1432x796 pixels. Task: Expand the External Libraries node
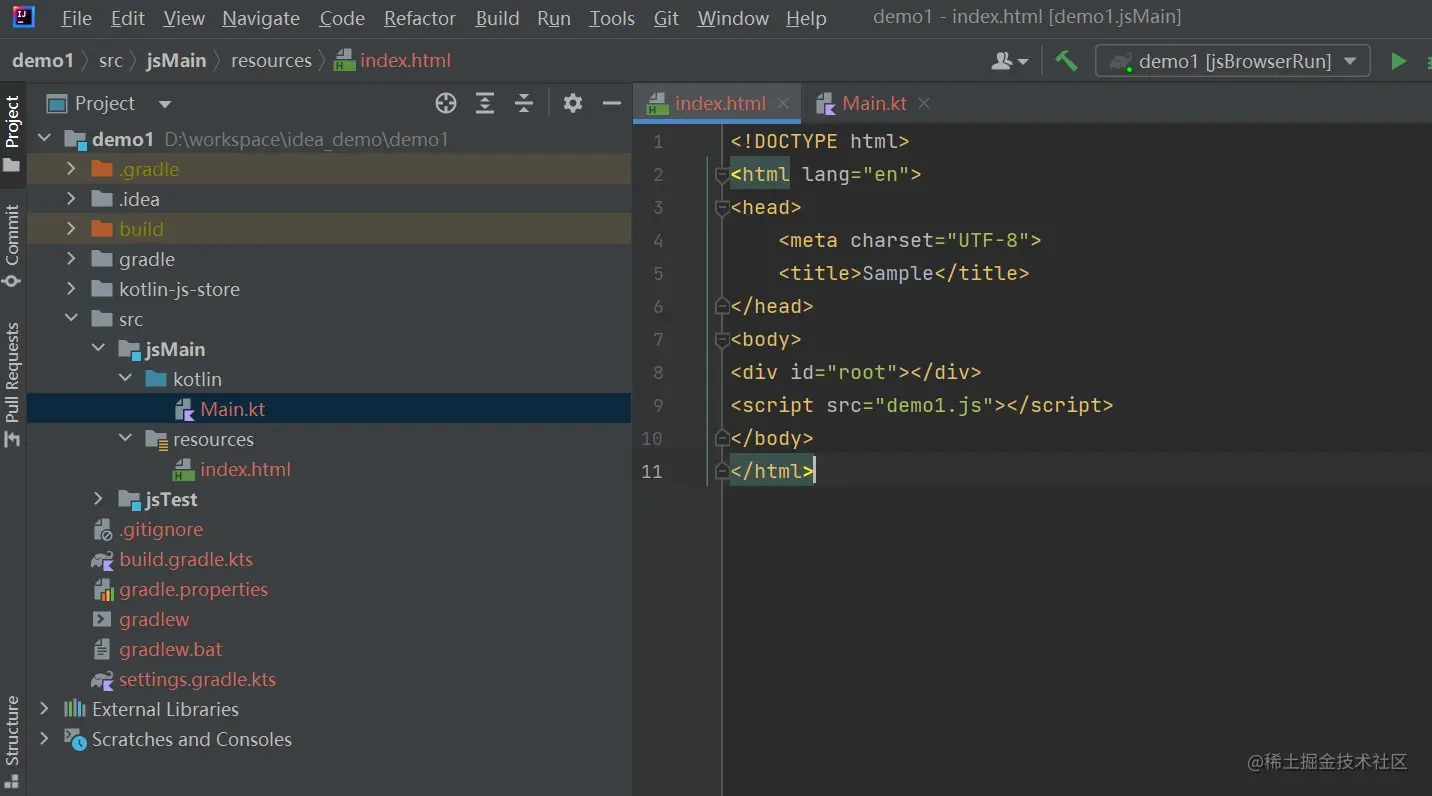tap(44, 709)
